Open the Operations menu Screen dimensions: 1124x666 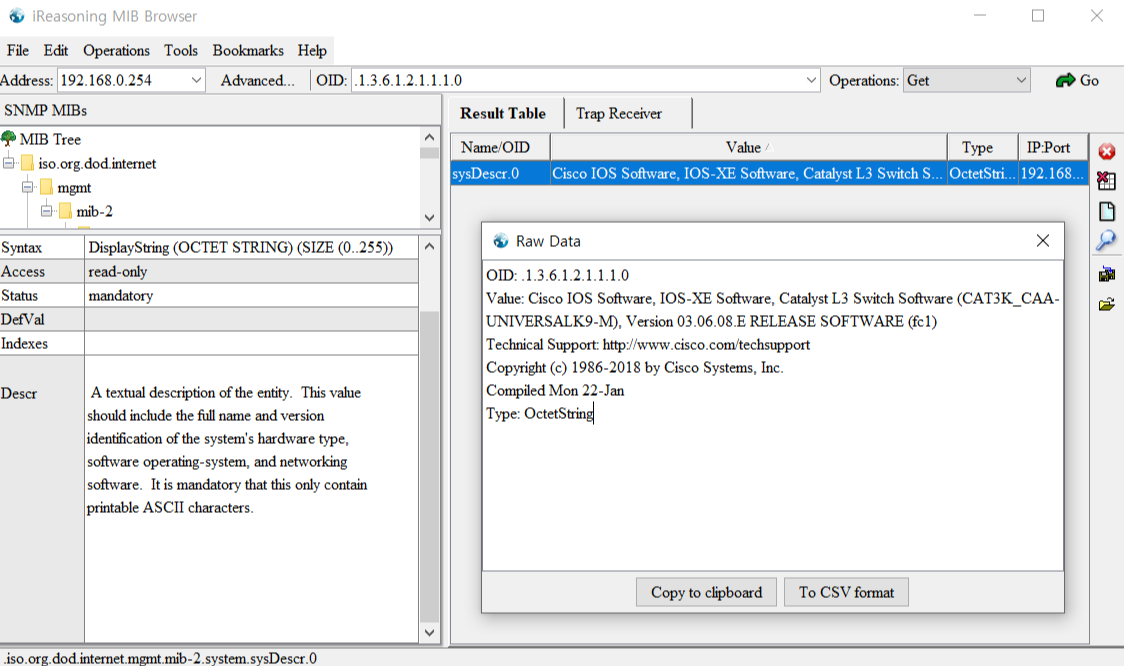point(116,50)
